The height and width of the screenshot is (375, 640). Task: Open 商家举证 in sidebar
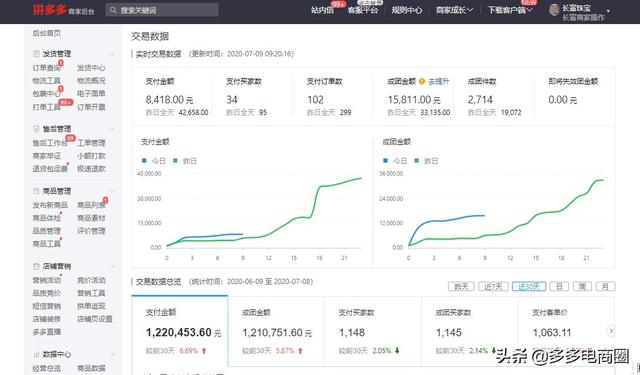(x=47, y=156)
